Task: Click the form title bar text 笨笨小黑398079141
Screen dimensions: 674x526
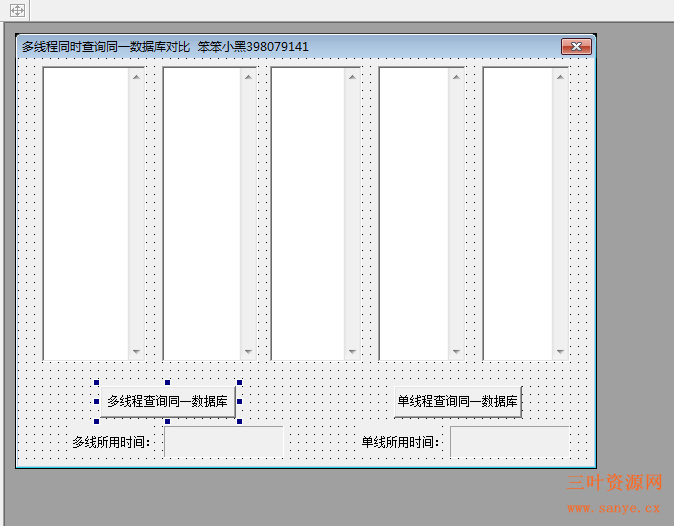Action: click(x=253, y=46)
